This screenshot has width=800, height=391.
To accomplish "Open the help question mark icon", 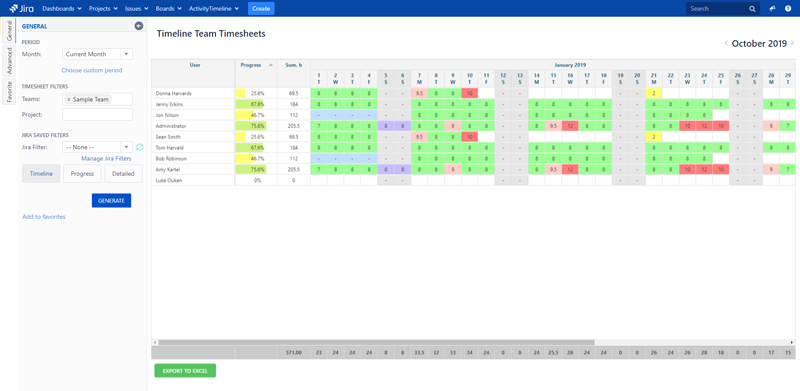I will click(788, 9).
